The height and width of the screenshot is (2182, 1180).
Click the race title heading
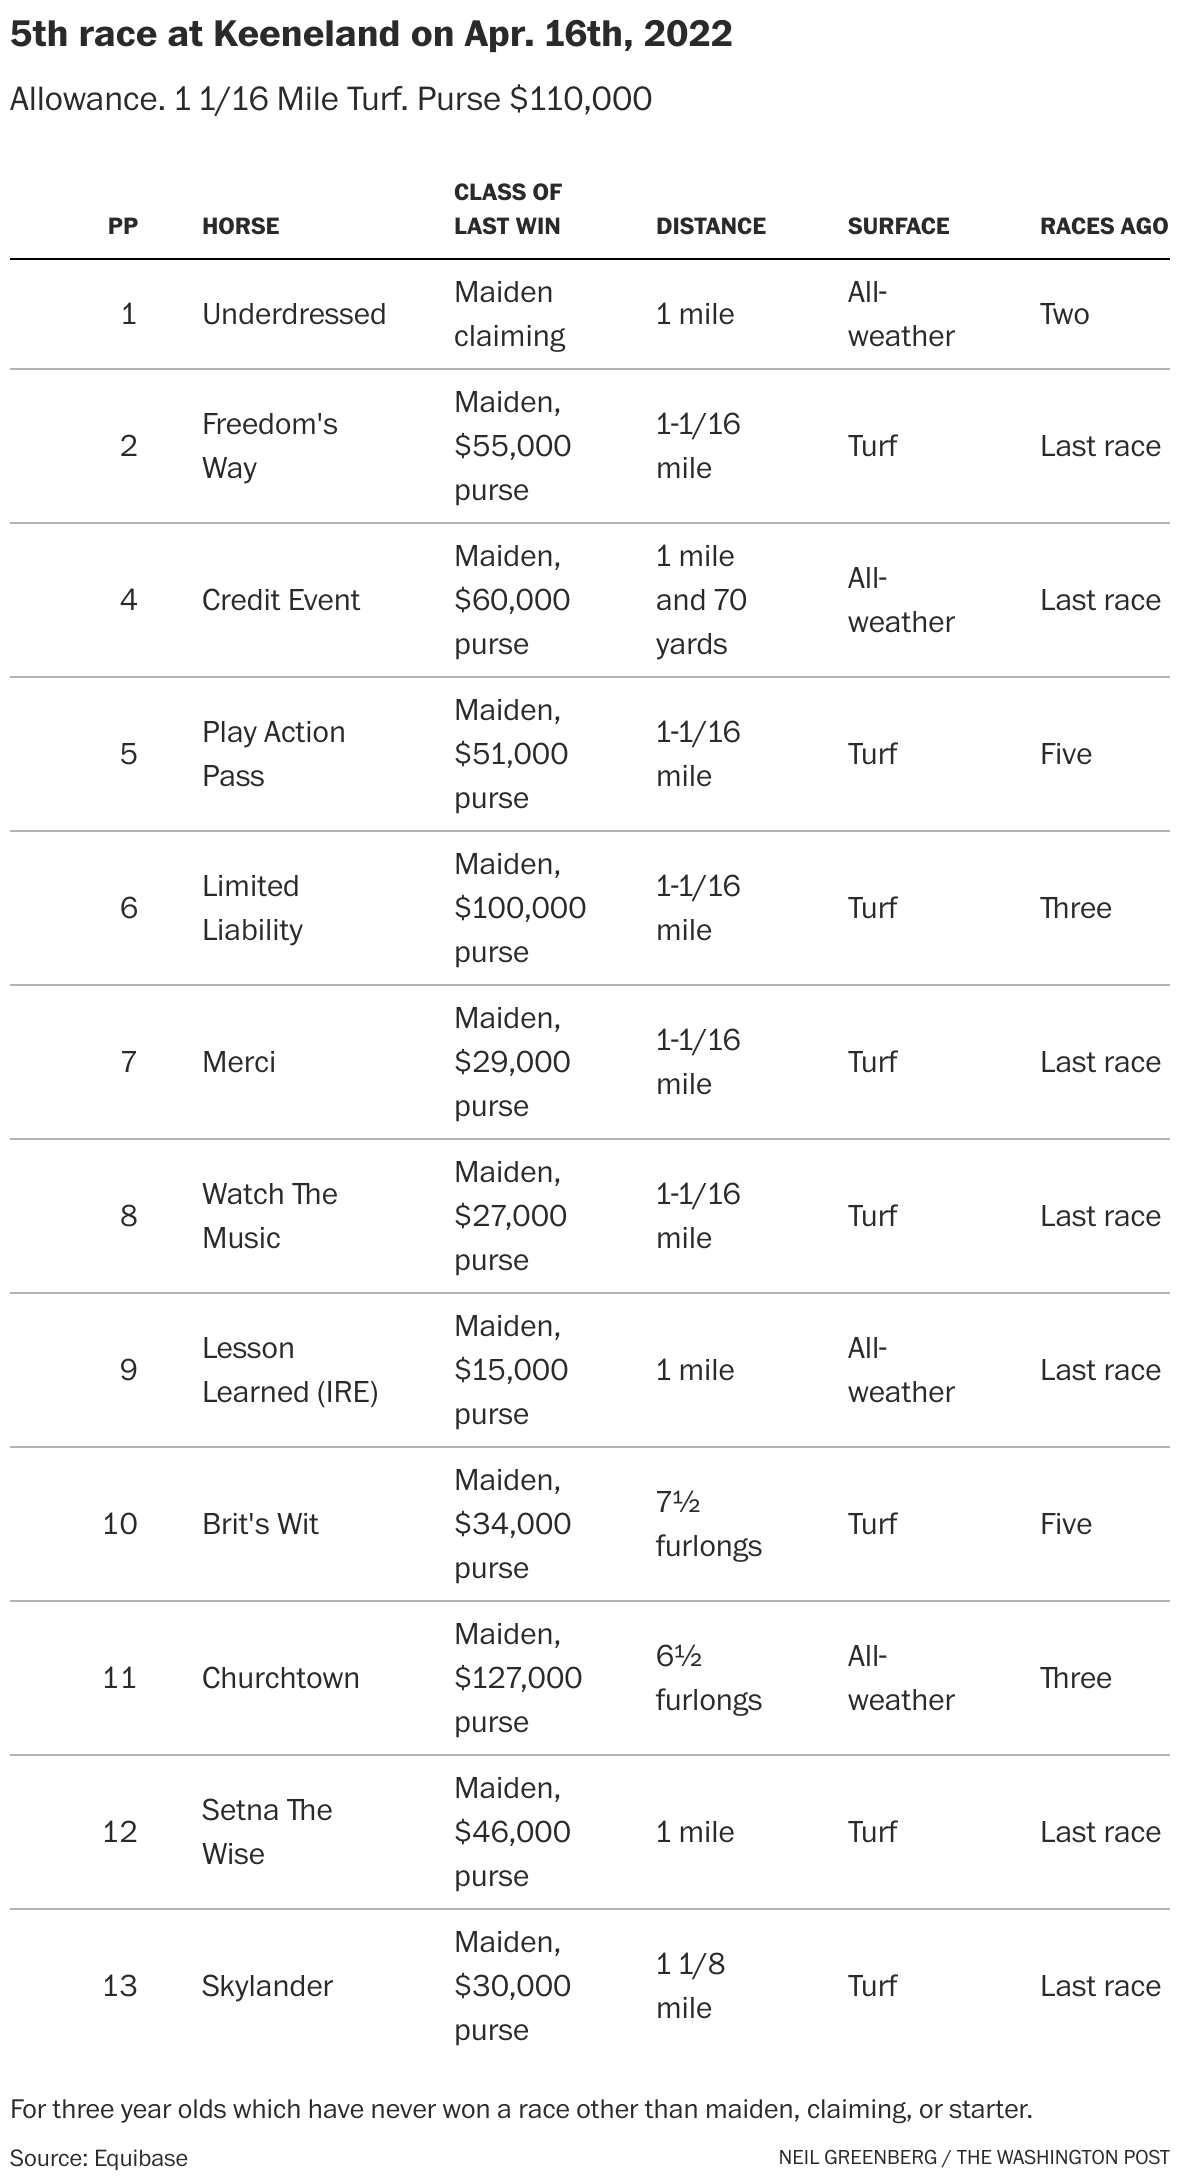[x=371, y=35]
